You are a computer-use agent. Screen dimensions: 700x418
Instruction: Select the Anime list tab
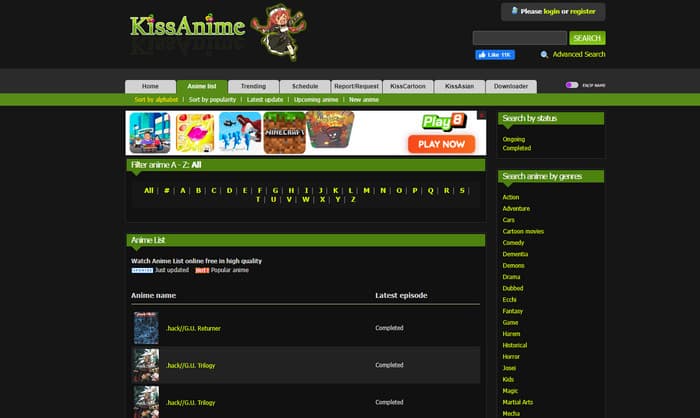202,86
